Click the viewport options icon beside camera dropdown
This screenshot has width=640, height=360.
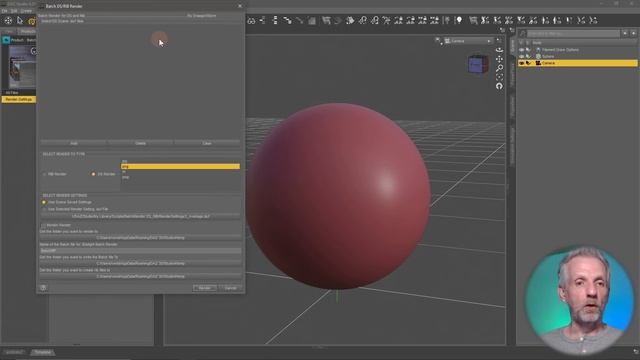(498, 40)
